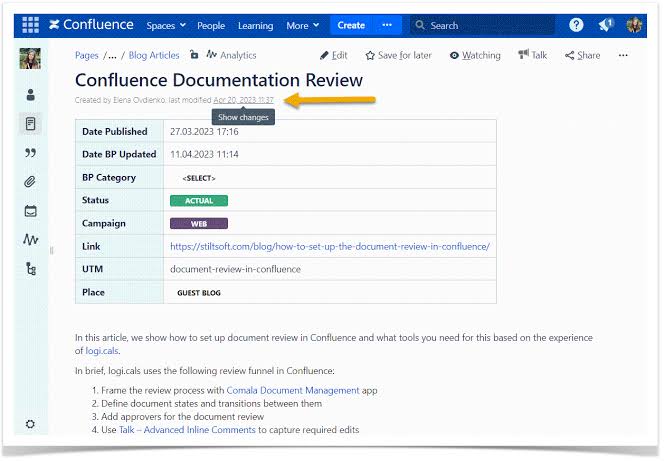This screenshot has width=665, height=461.
Task: Expand the More menu dropdown
Action: 302,26
